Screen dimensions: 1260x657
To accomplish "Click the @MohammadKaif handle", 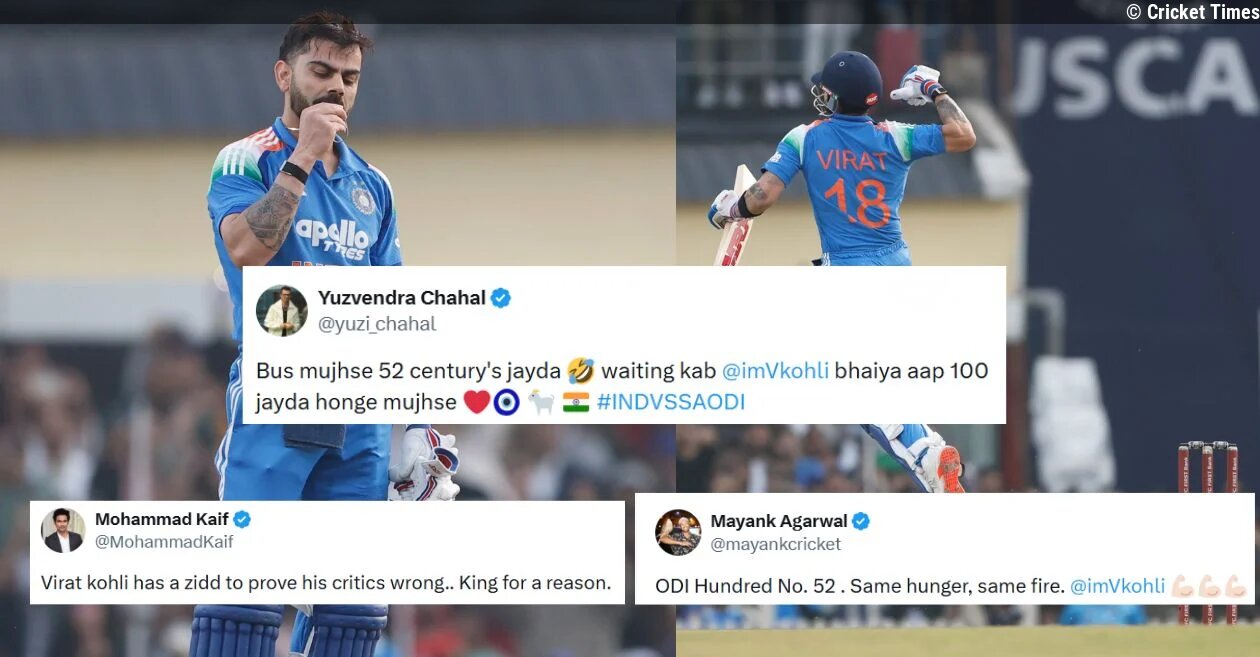I will 164,542.
